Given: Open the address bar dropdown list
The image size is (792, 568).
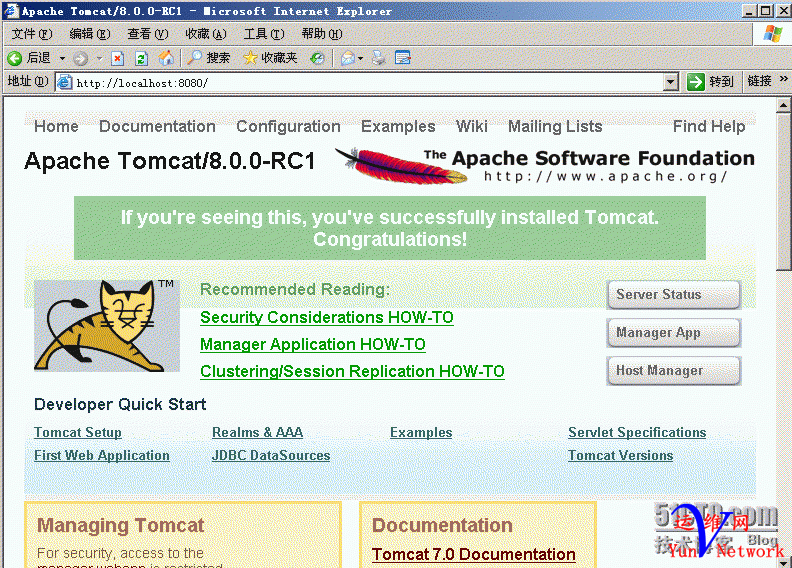Looking at the screenshot, I should [670, 82].
